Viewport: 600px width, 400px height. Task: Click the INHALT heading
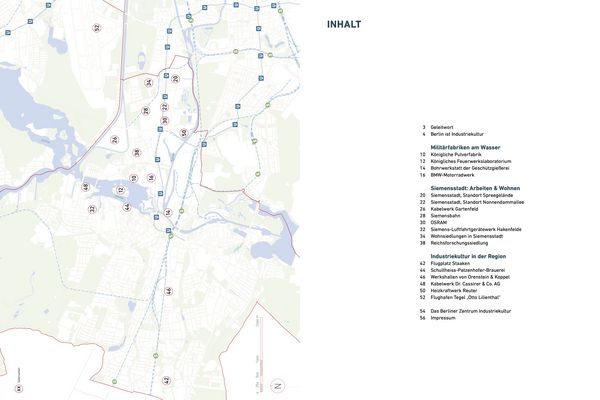[x=344, y=24]
